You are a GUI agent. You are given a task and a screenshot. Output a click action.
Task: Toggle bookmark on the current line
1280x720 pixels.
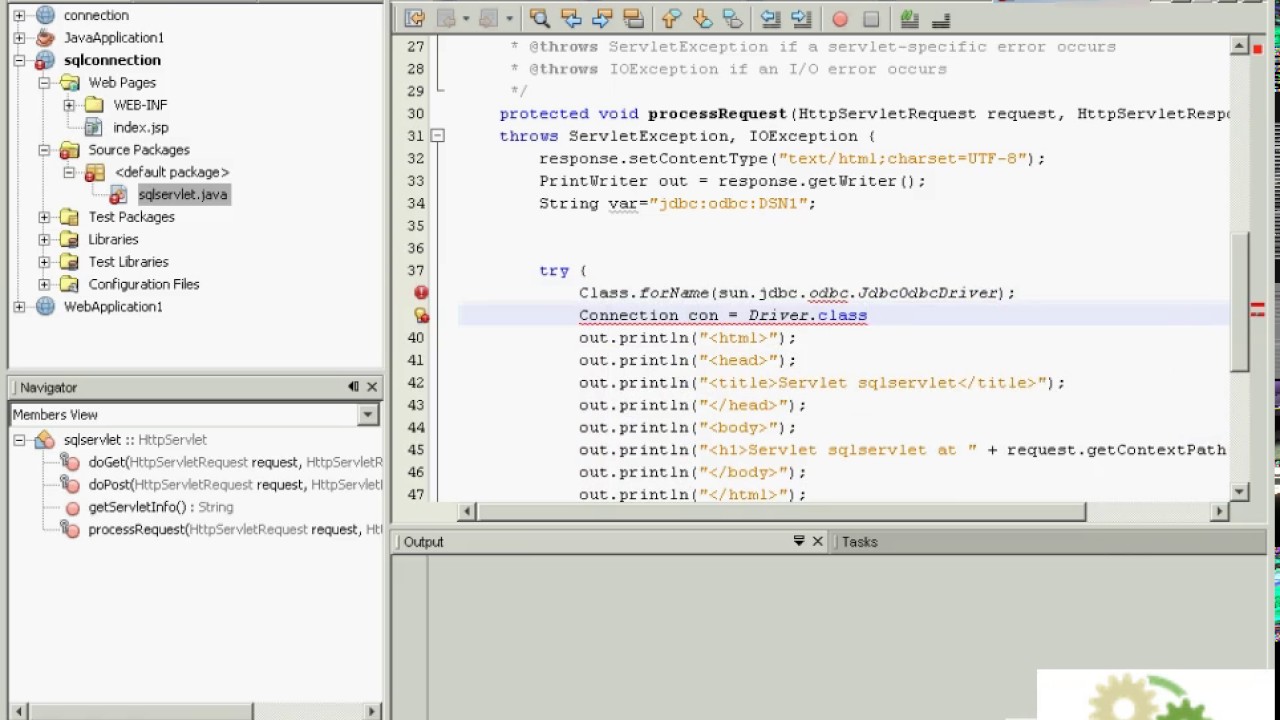click(x=733, y=19)
